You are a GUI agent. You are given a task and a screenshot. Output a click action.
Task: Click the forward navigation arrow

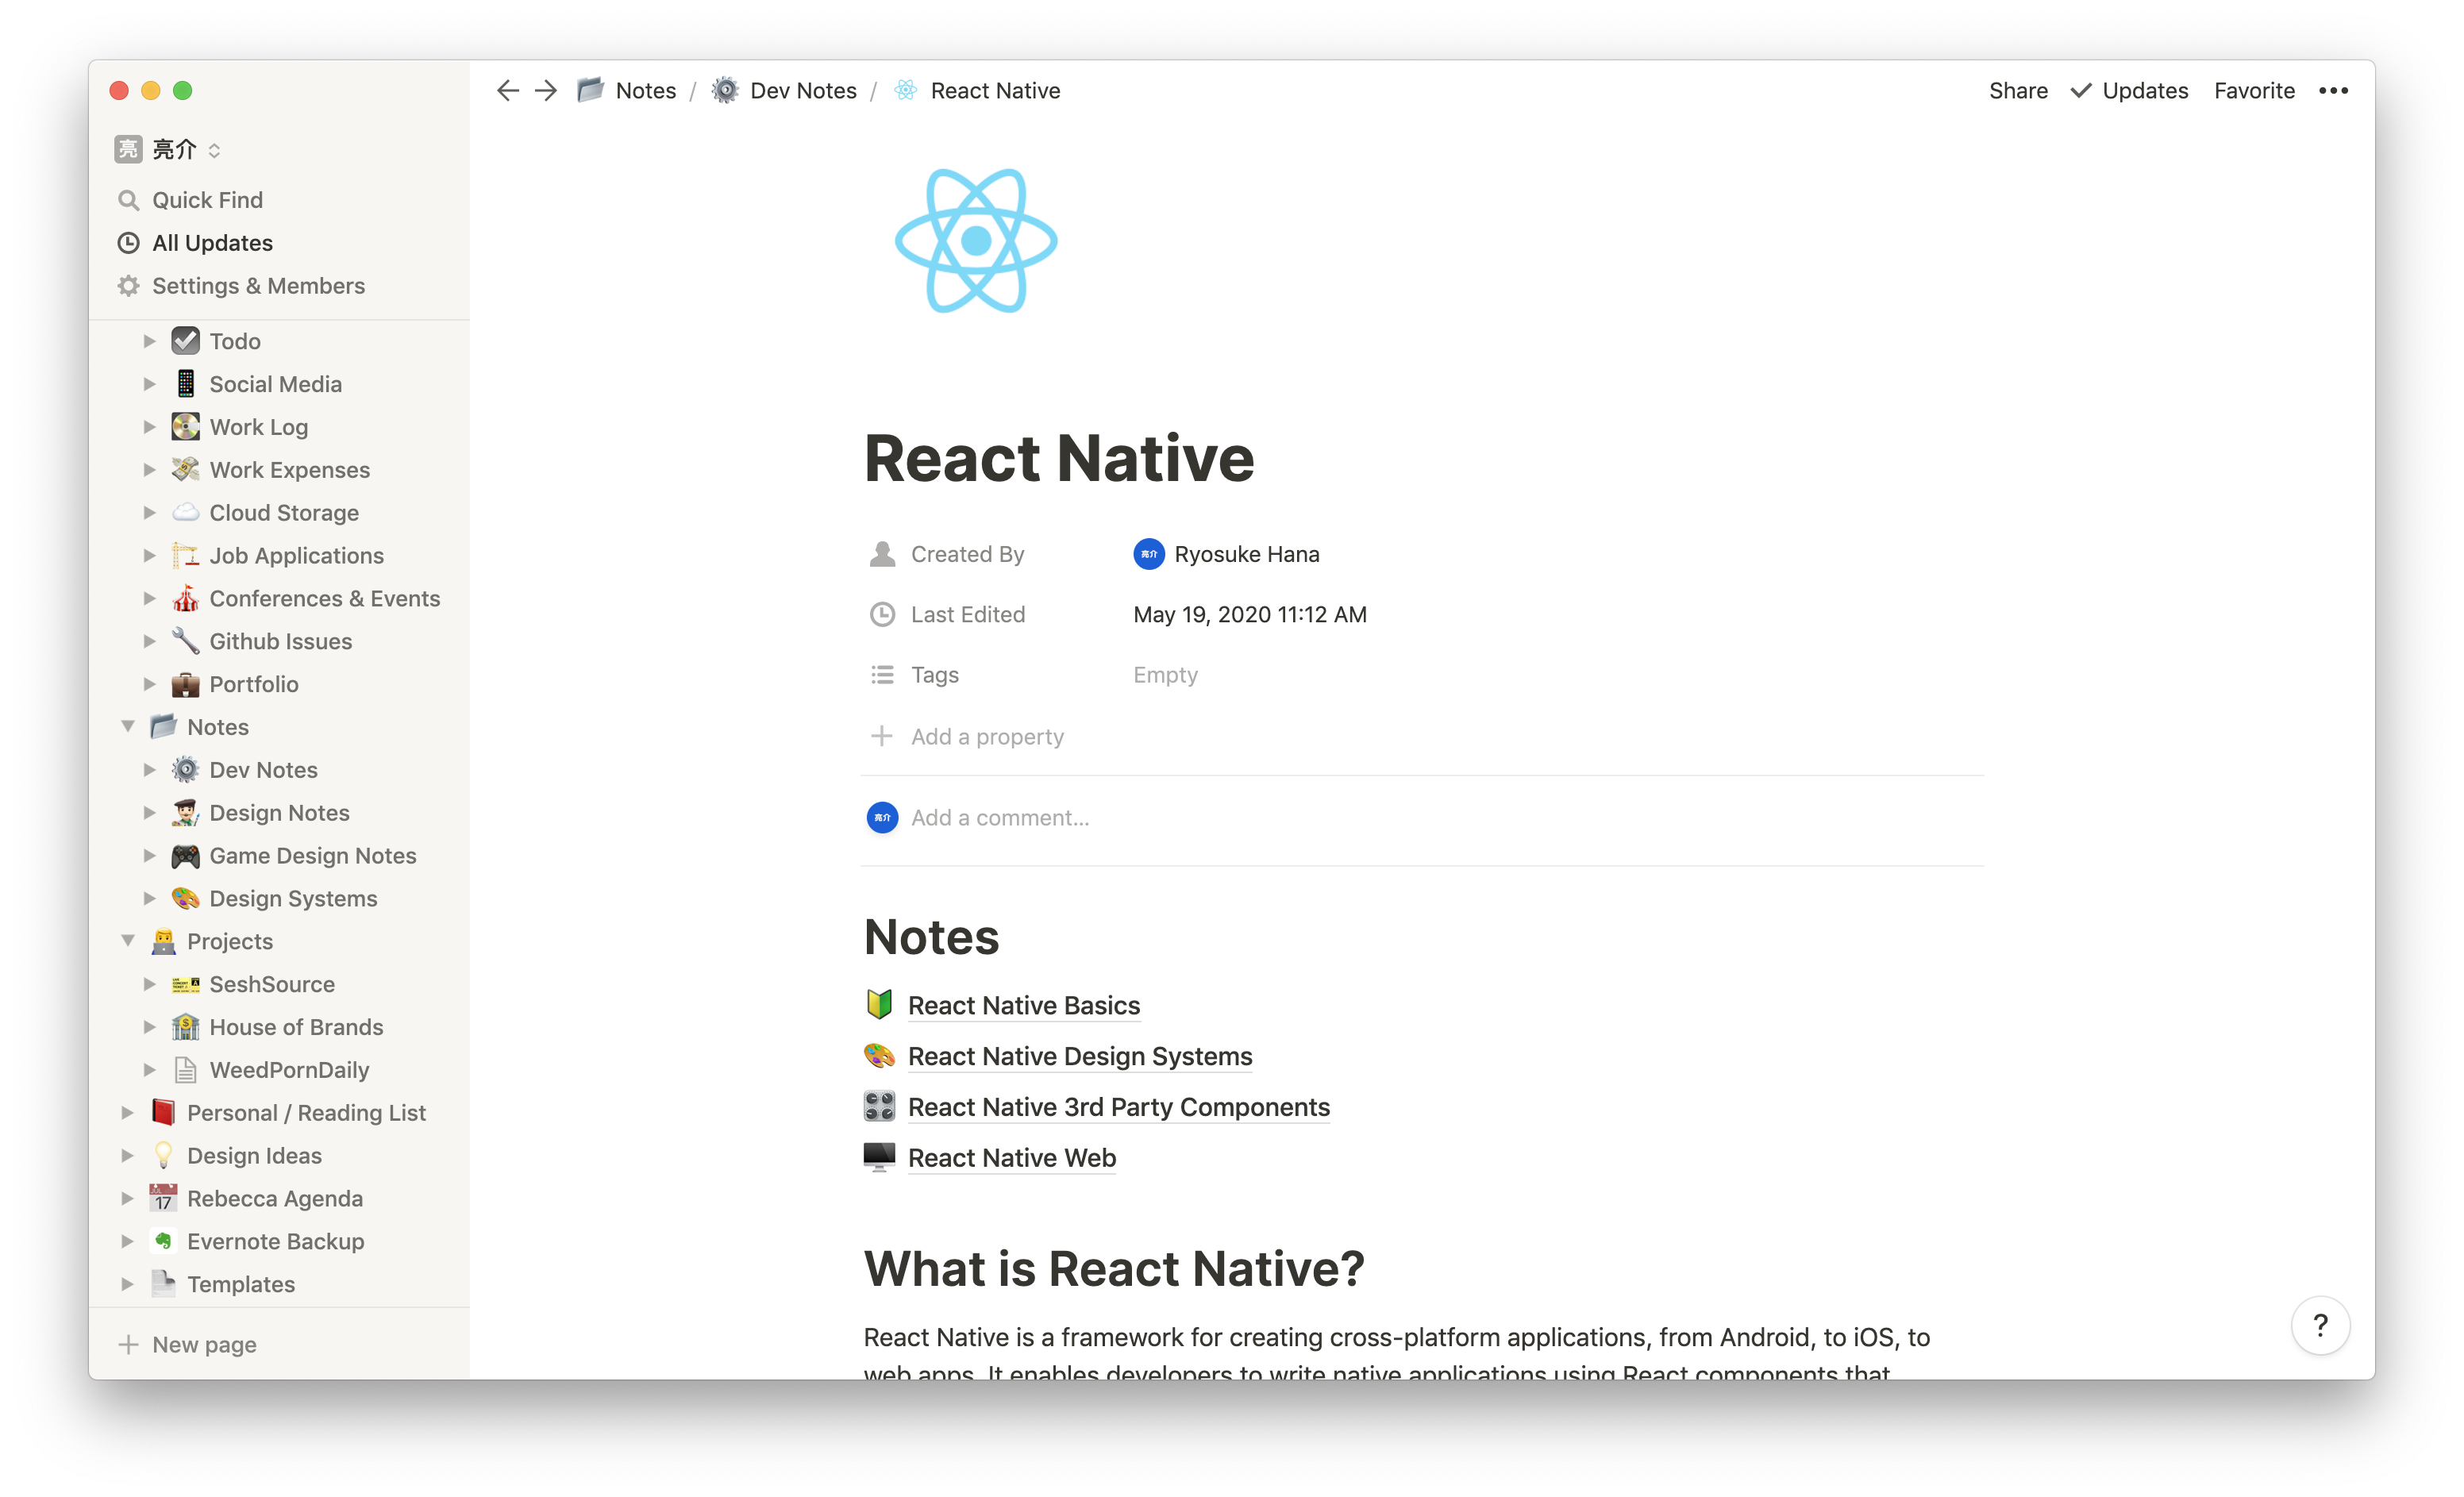point(545,90)
